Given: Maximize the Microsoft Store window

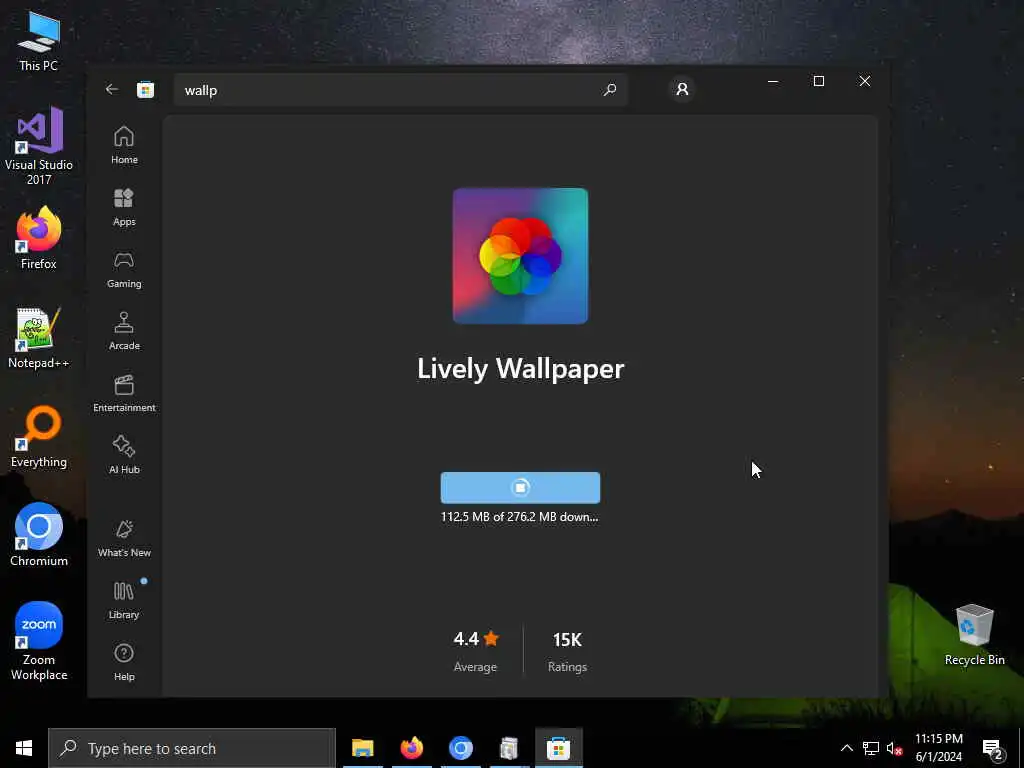Looking at the screenshot, I should [818, 81].
